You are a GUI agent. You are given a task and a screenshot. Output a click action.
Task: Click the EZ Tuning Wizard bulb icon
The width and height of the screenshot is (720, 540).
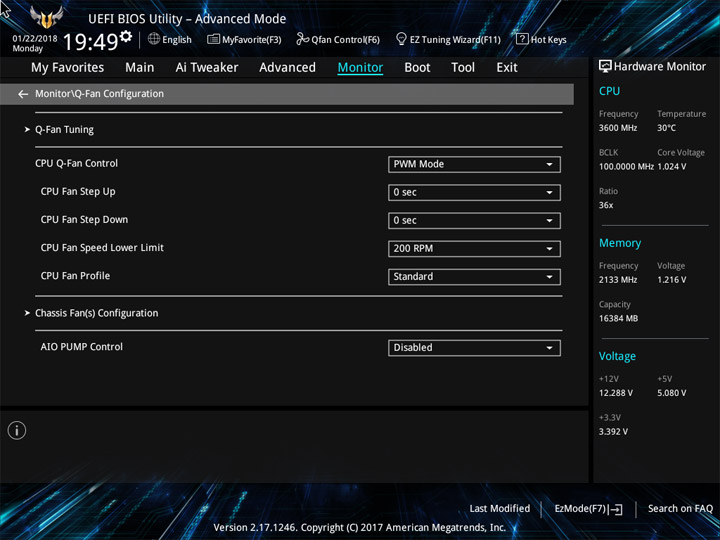(x=401, y=39)
